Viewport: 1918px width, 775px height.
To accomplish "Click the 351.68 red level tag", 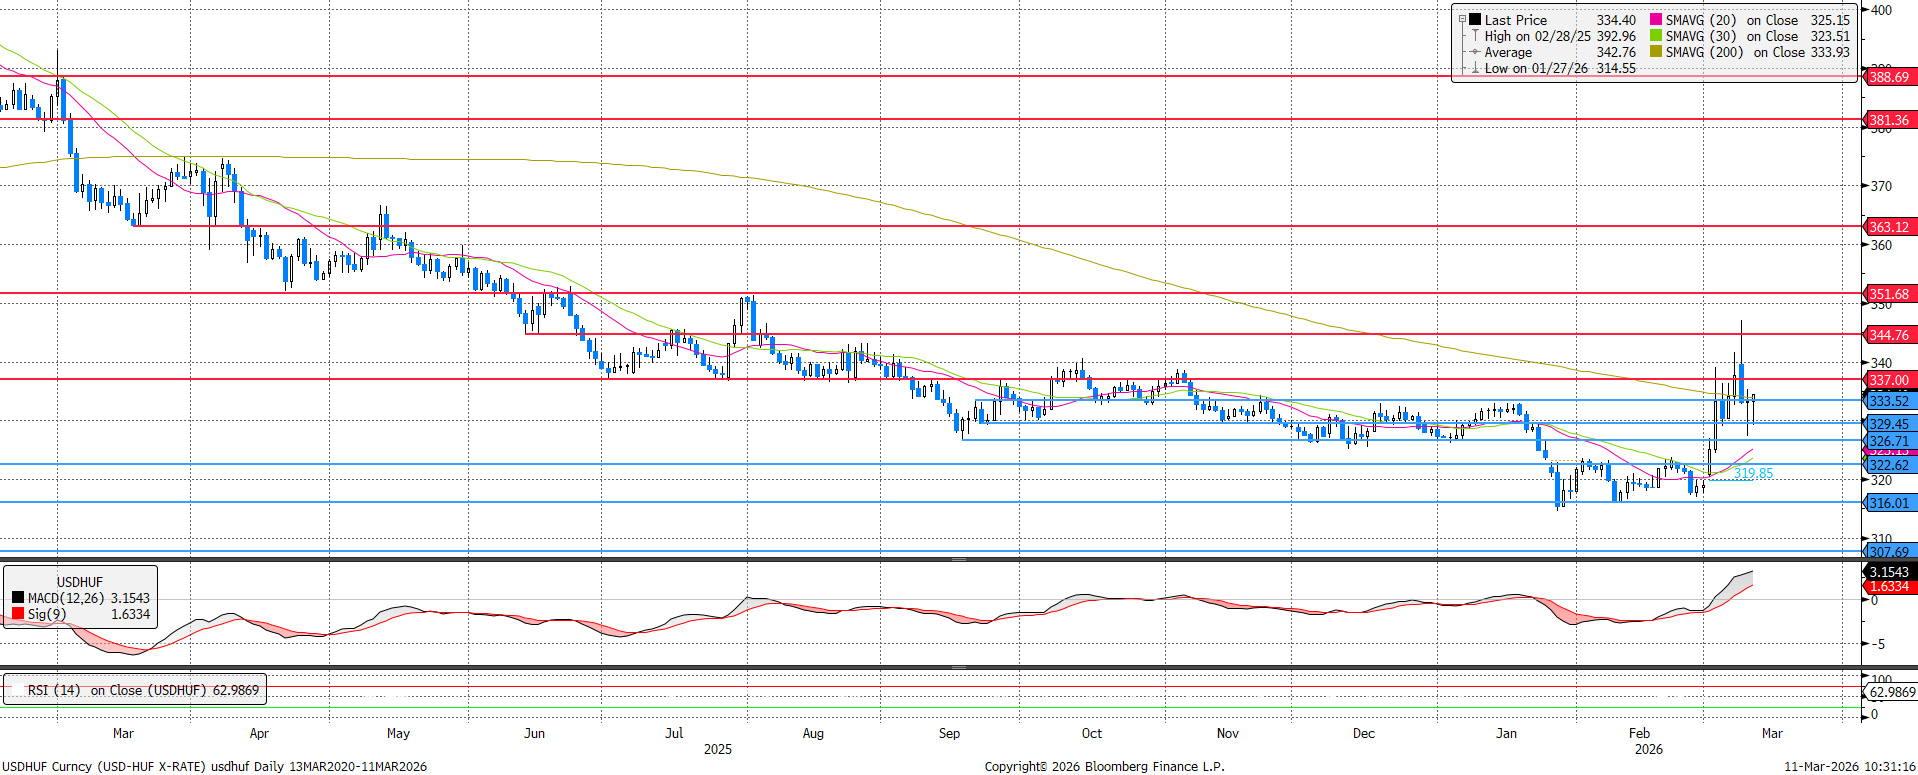I will point(1889,294).
